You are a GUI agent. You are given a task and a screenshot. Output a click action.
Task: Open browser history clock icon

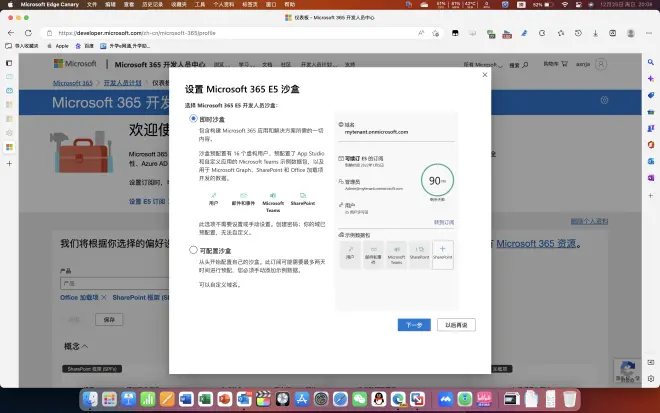click(x=578, y=33)
